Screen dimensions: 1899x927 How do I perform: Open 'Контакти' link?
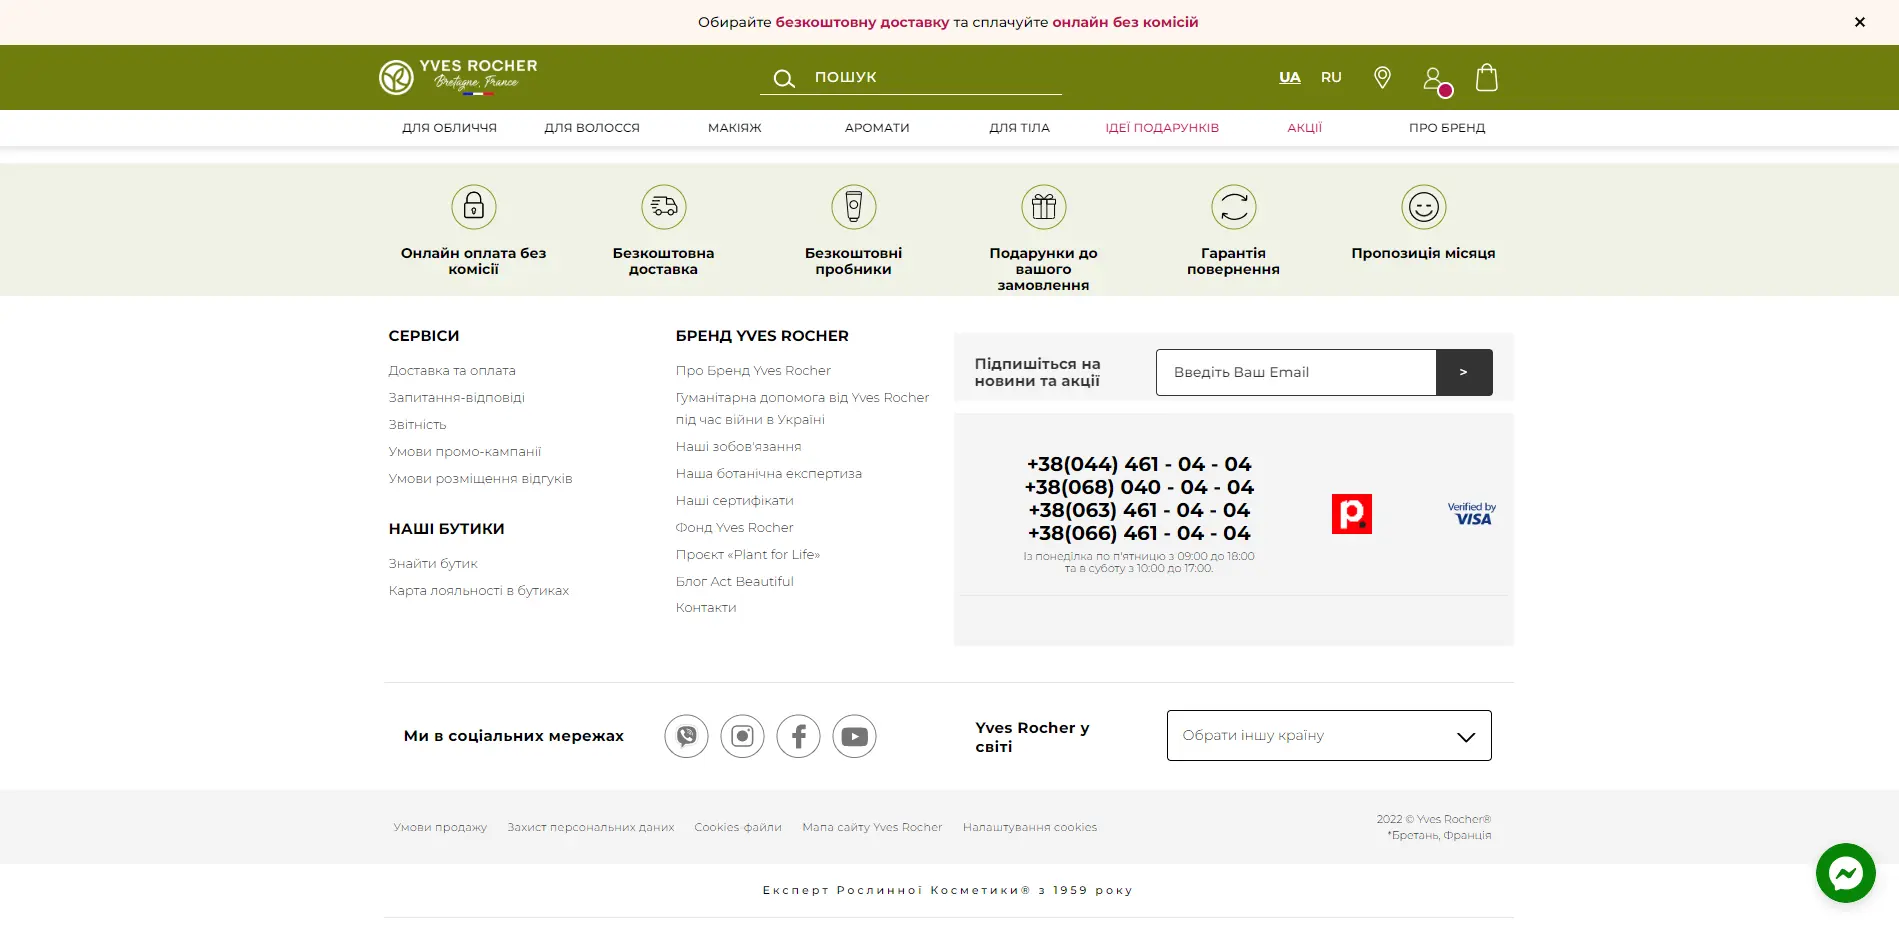click(706, 608)
